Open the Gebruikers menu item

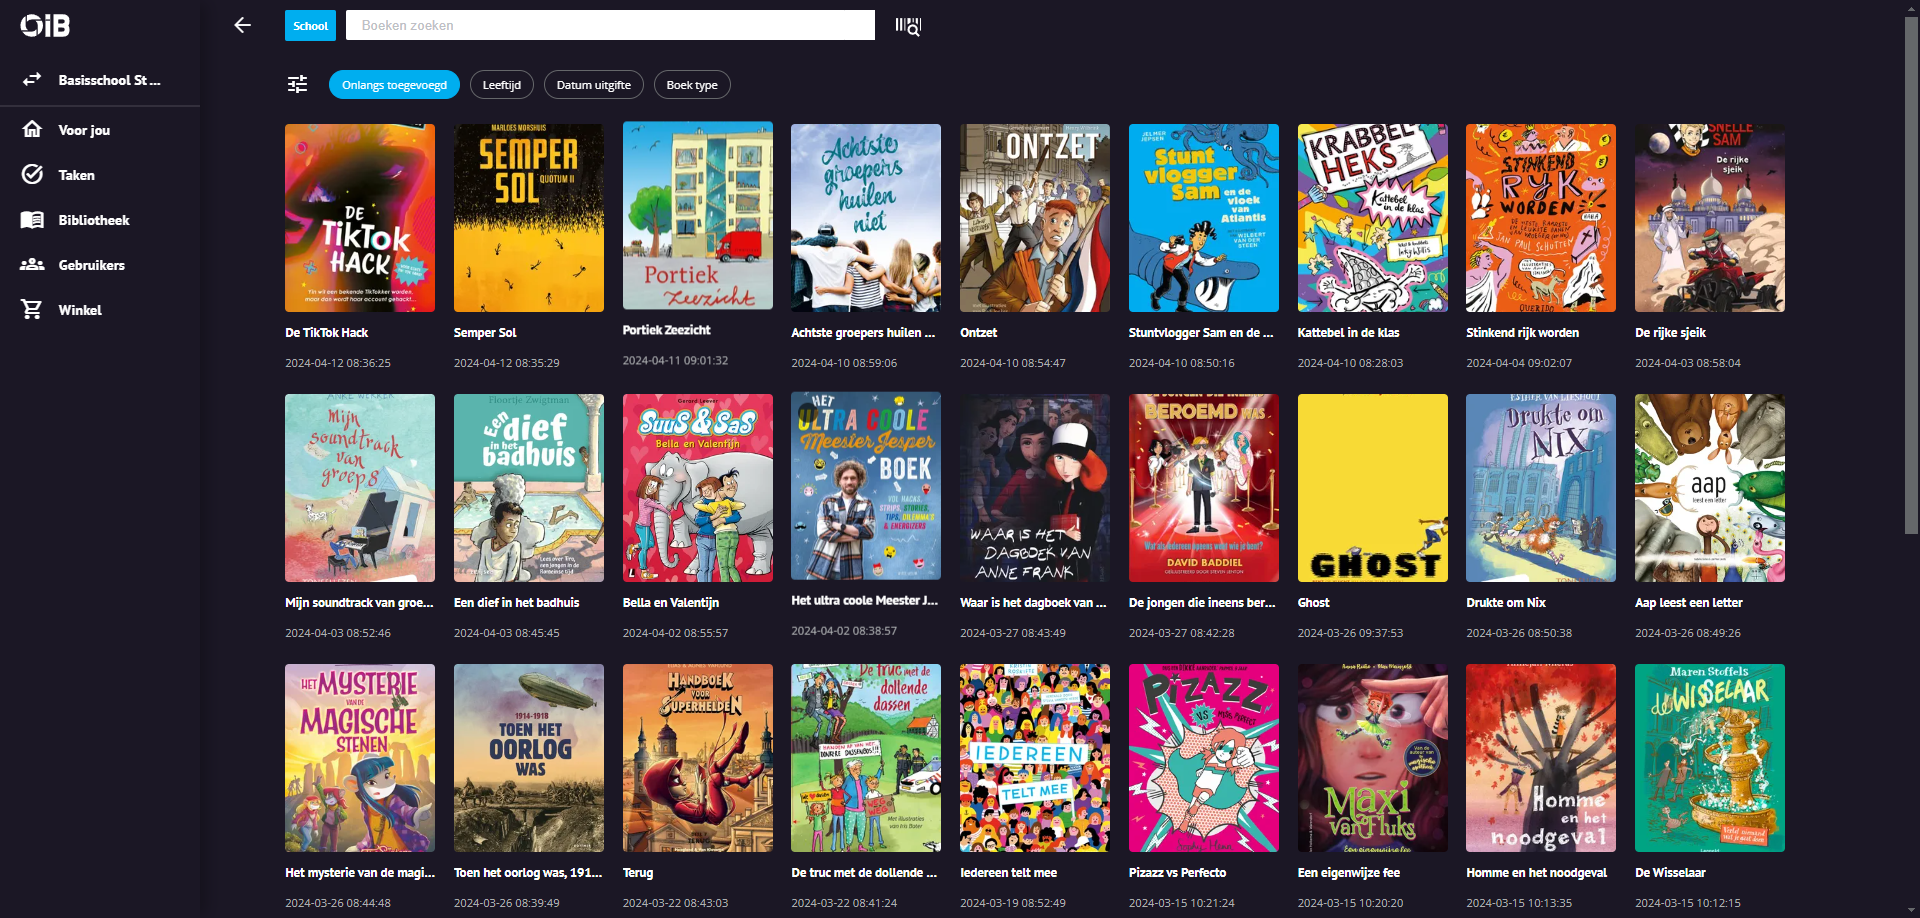click(x=100, y=265)
